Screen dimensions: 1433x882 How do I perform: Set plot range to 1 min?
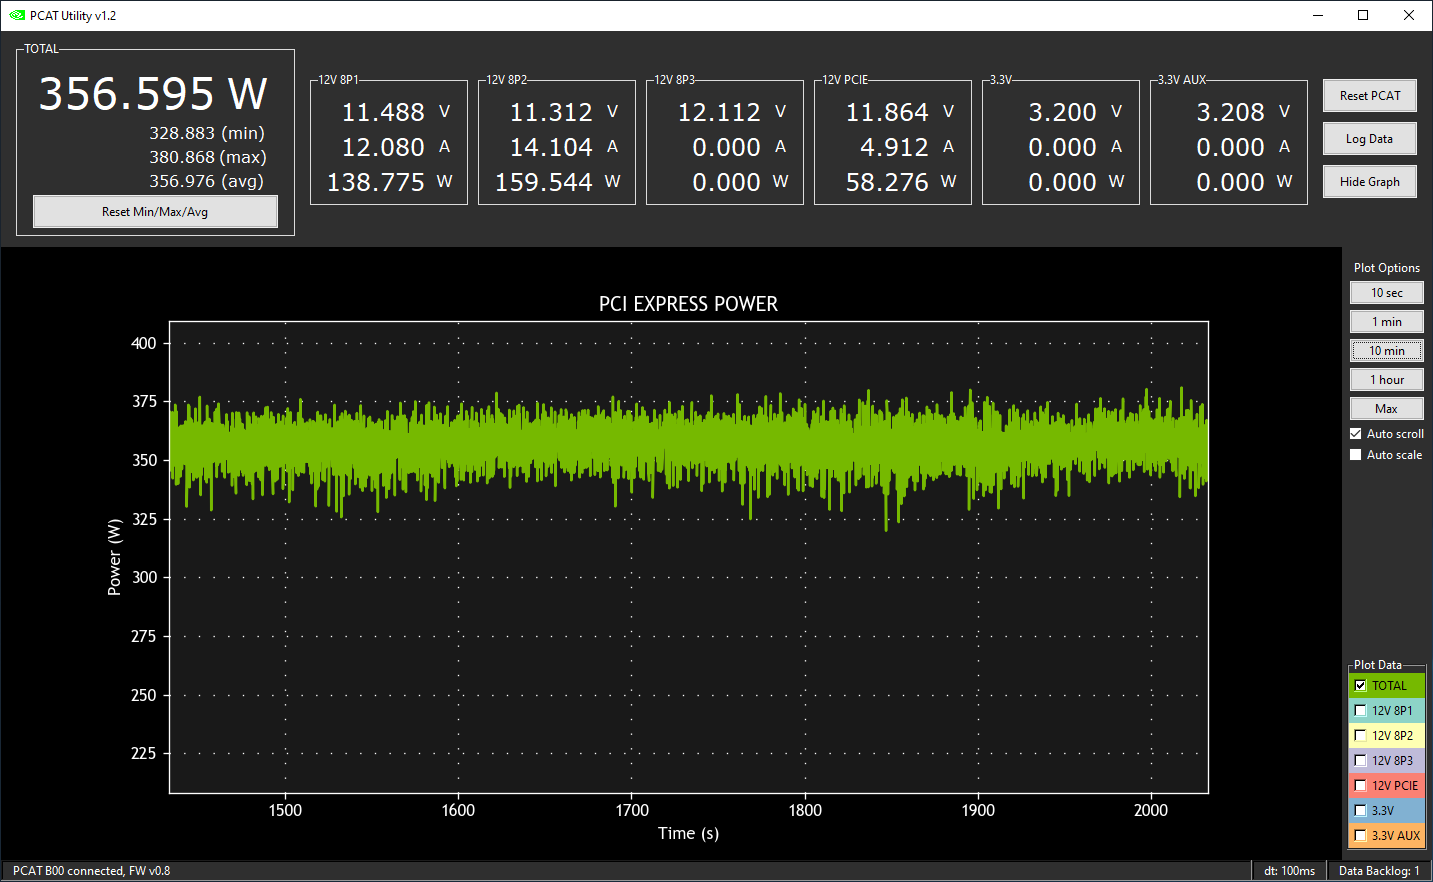(1386, 322)
